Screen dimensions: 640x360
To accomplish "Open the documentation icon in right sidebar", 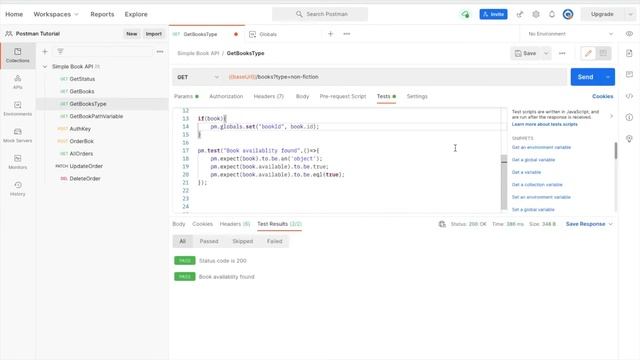I will tap(629, 53).
